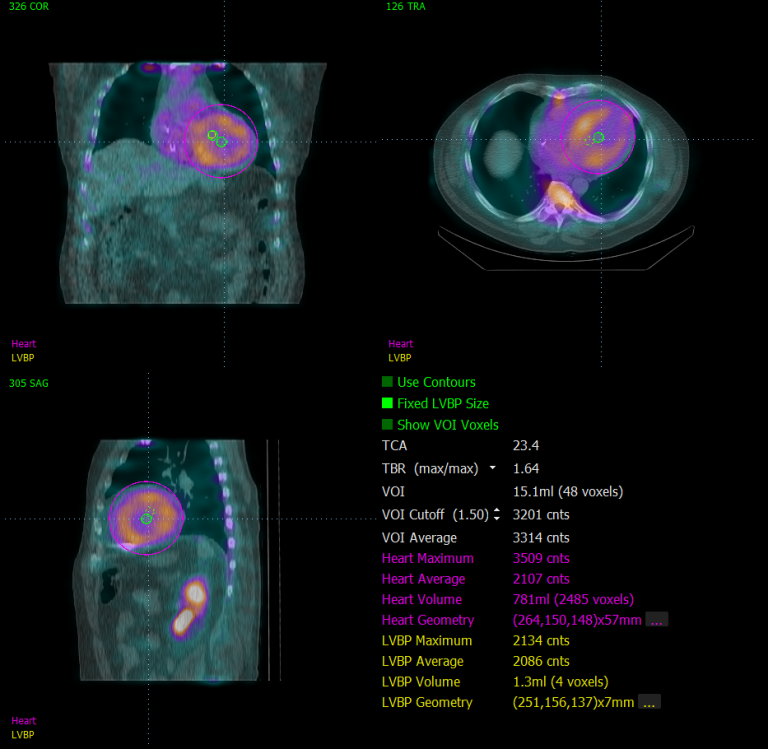
Task: Click the VOI Cutoff value 3201 cnts
Action: click(541, 514)
